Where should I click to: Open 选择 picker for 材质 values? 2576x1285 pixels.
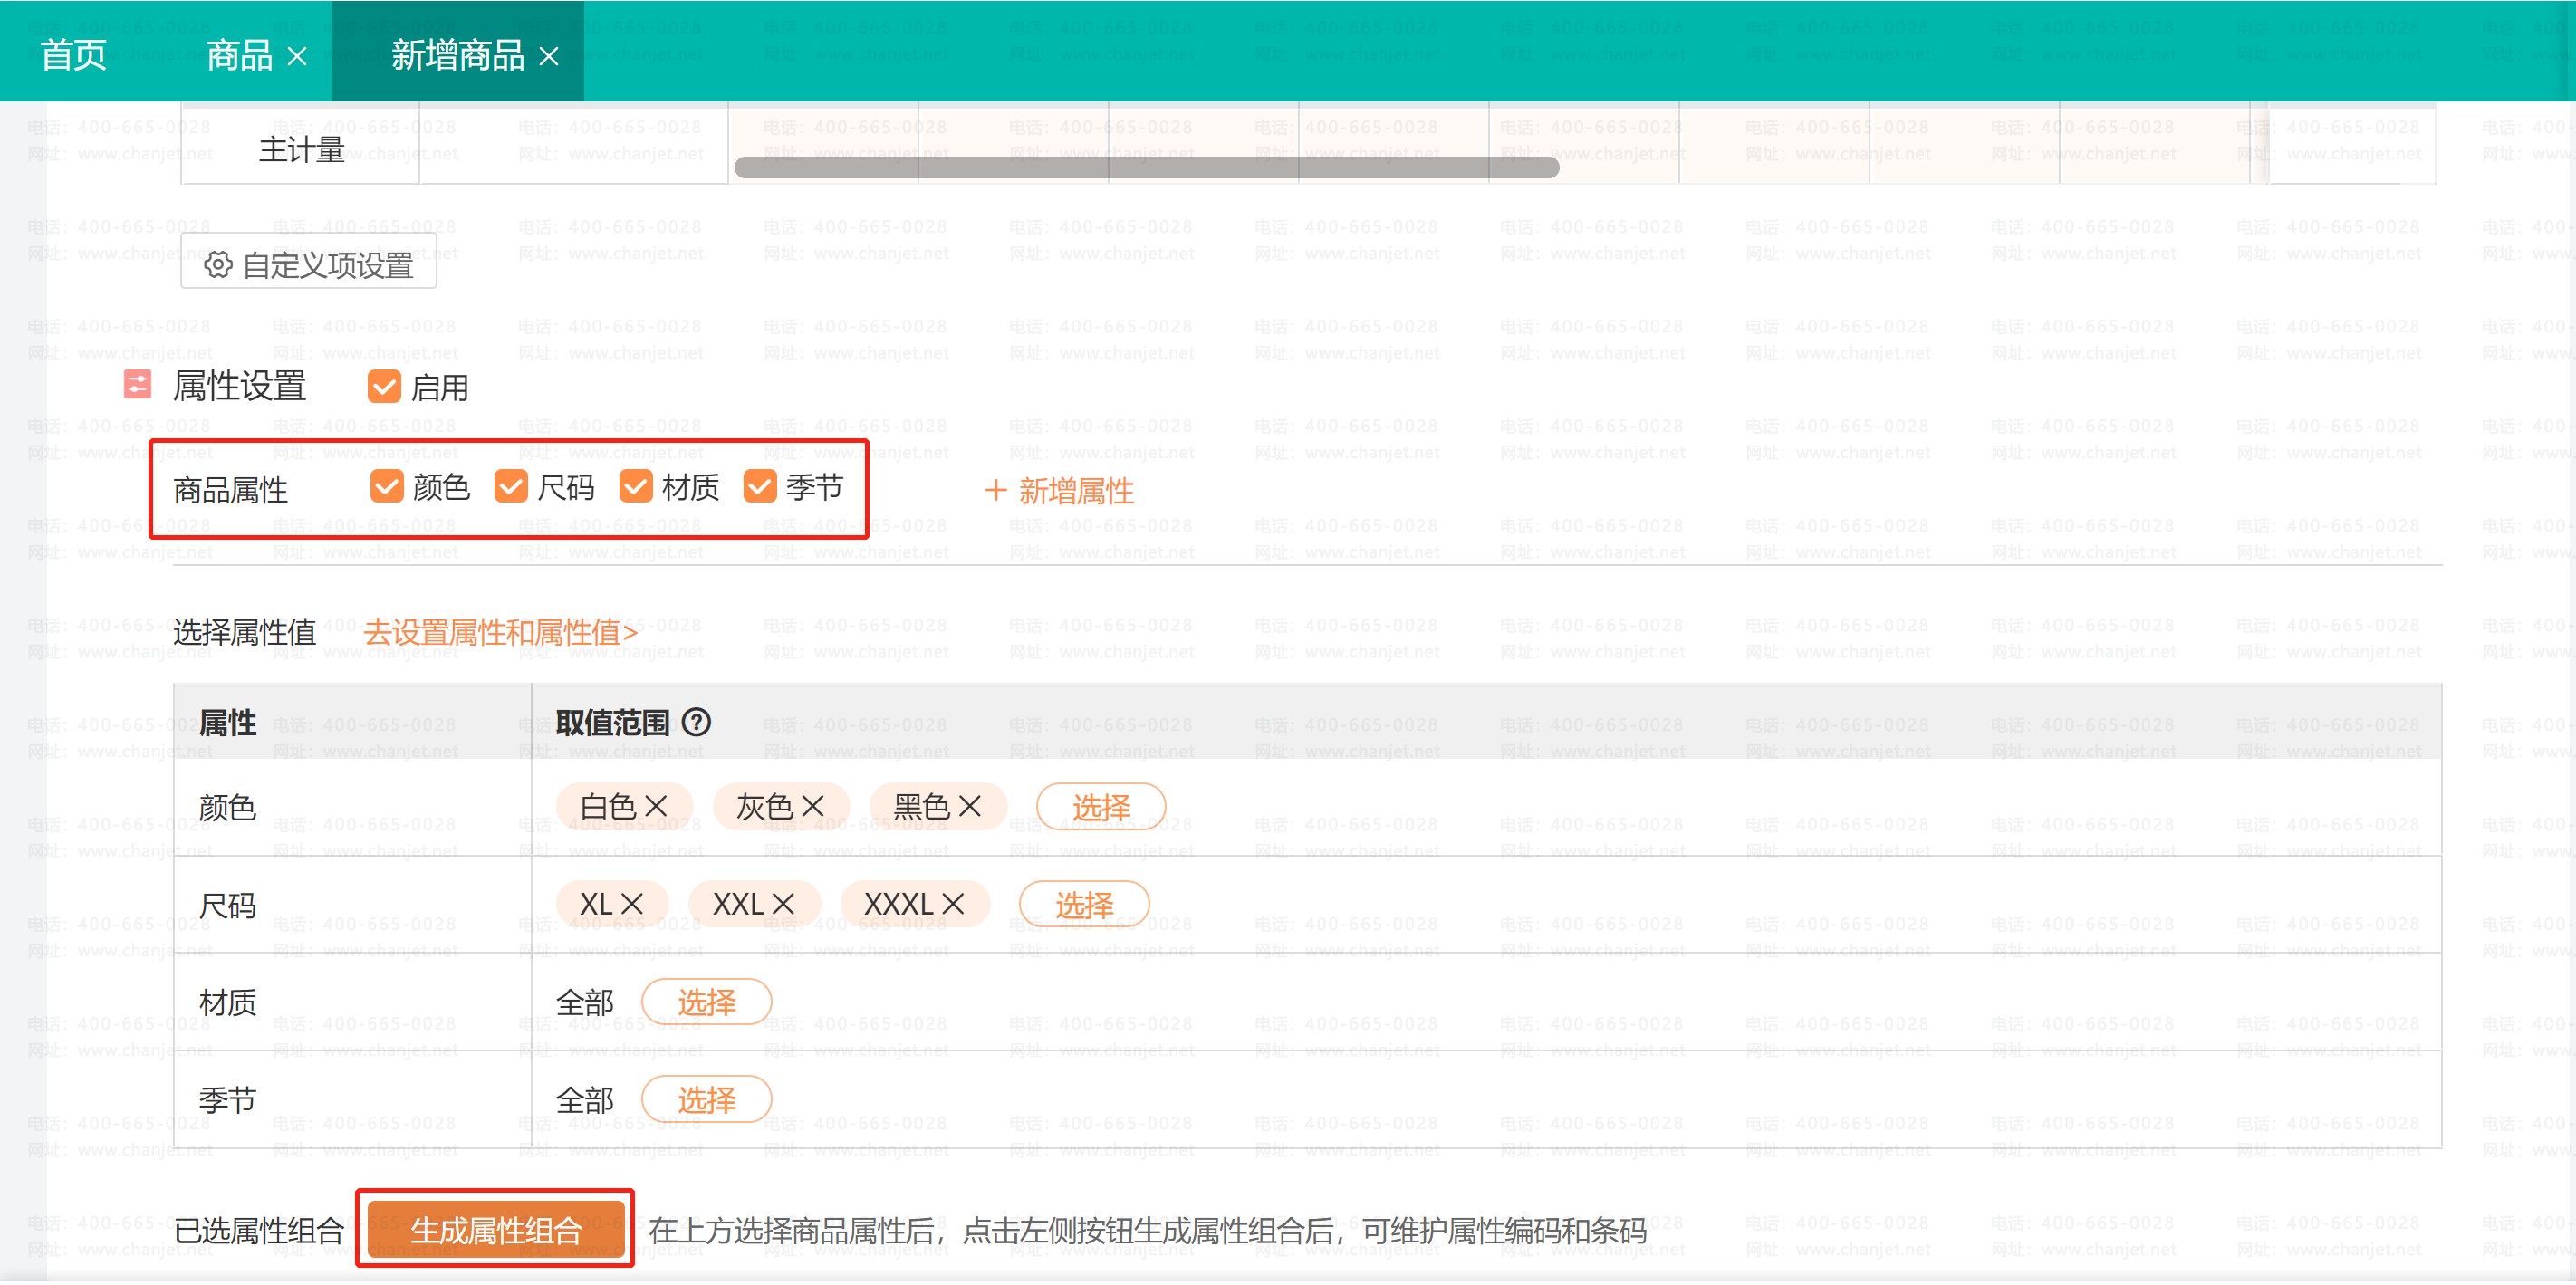tap(706, 1002)
